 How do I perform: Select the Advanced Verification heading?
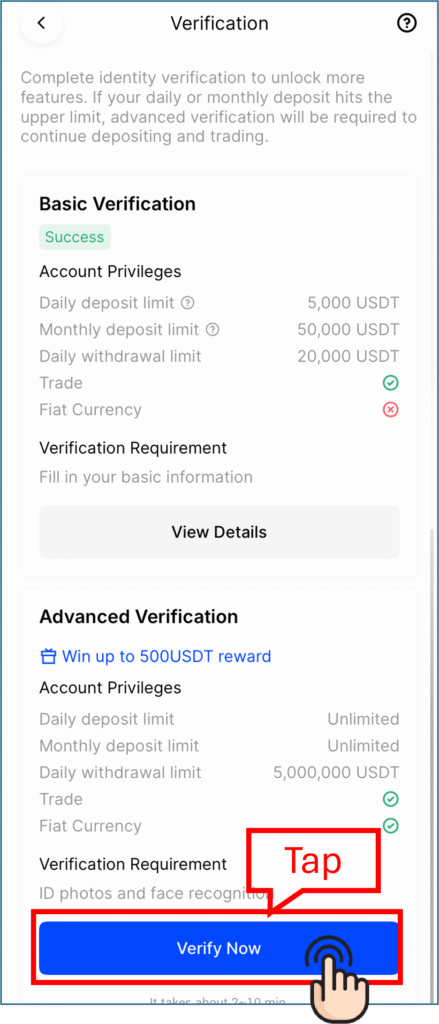point(138,616)
